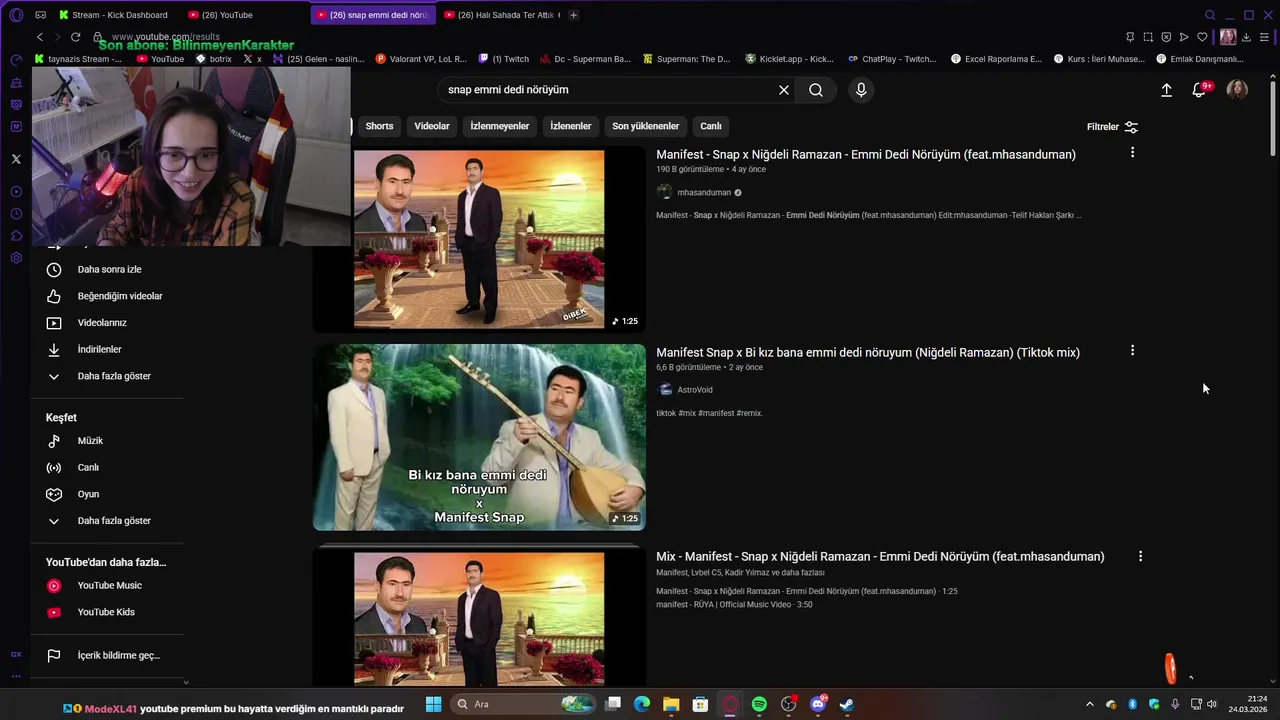The height and width of the screenshot is (720, 1280).
Task: Open more options for the Mix playlist
Action: pyautogui.click(x=1140, y=556)
